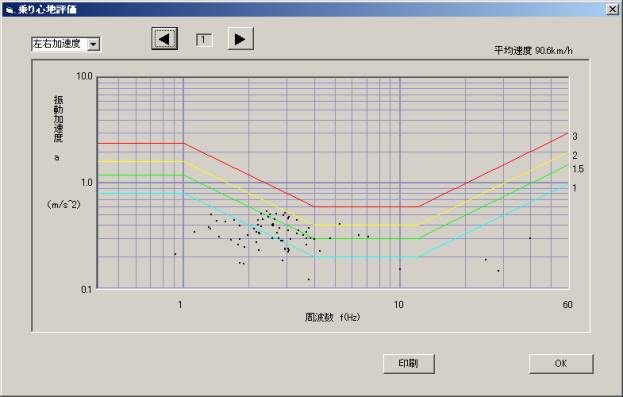Screen dimensions: 623x397
Task: Click the level 3 curve label
Action: pyautogui.click(x=575, y=136)
